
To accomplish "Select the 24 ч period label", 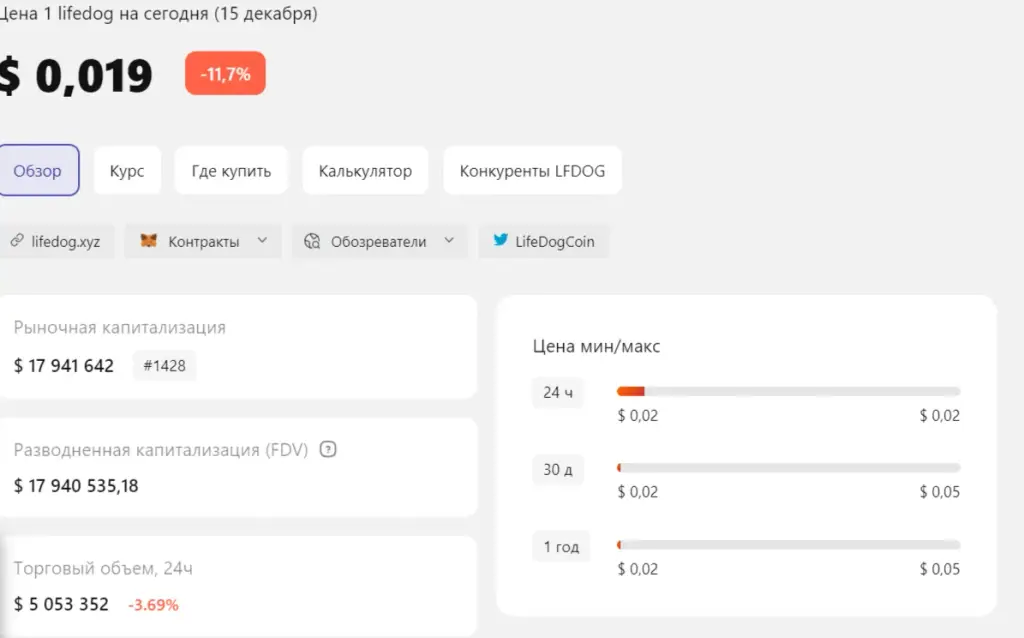I will coord(558,392).
